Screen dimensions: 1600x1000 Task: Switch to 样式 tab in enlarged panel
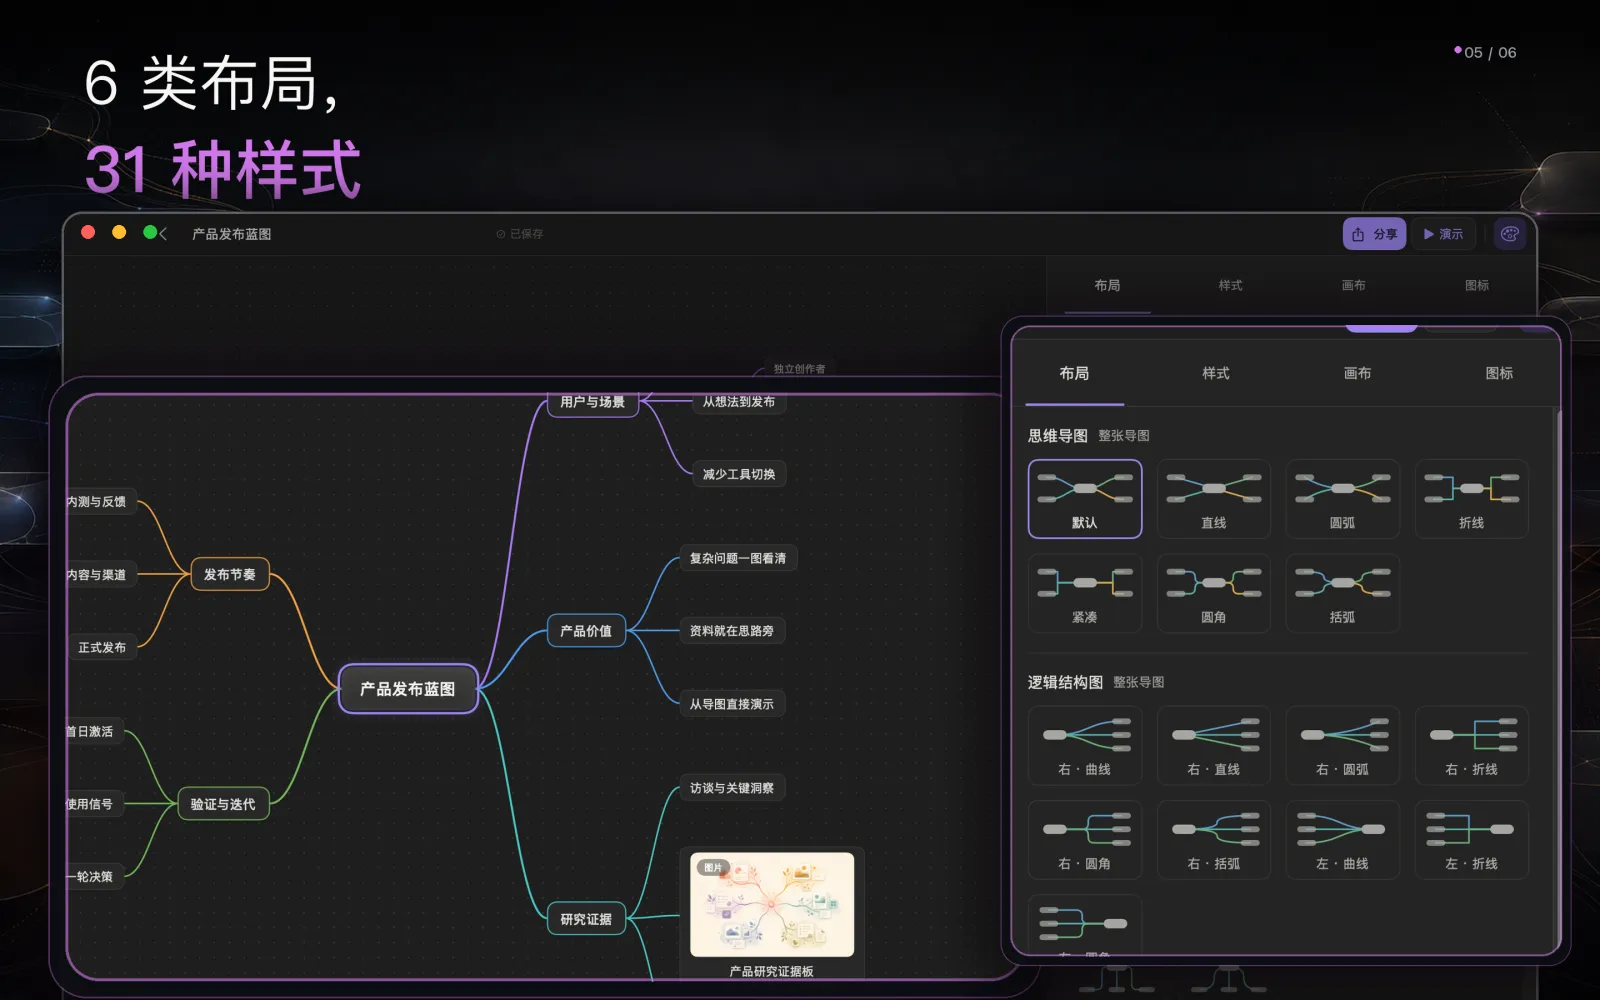pyautogui.click(x=1216, y=373)
